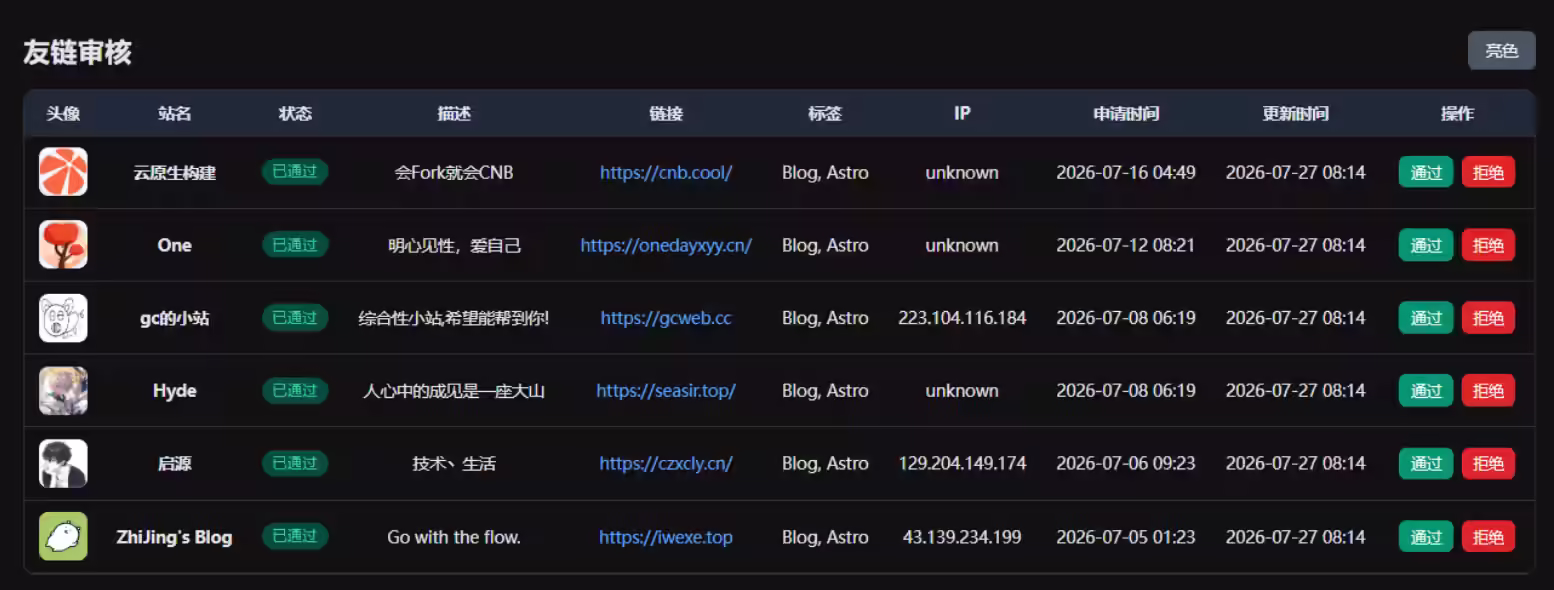
Task: Open the https://cnb.cool/ link
Action: 666,172
